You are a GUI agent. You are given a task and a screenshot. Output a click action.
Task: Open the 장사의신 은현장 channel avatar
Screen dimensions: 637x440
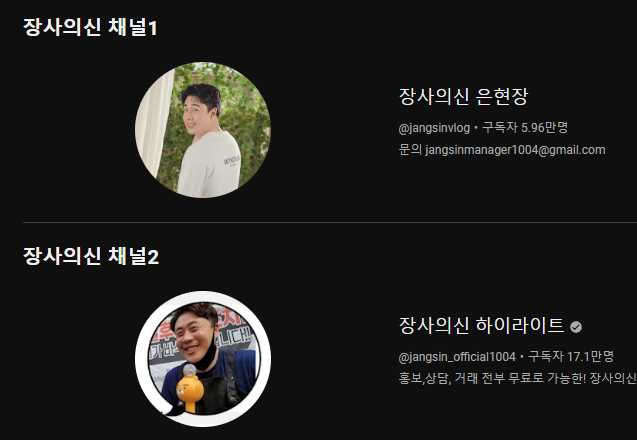203,130
